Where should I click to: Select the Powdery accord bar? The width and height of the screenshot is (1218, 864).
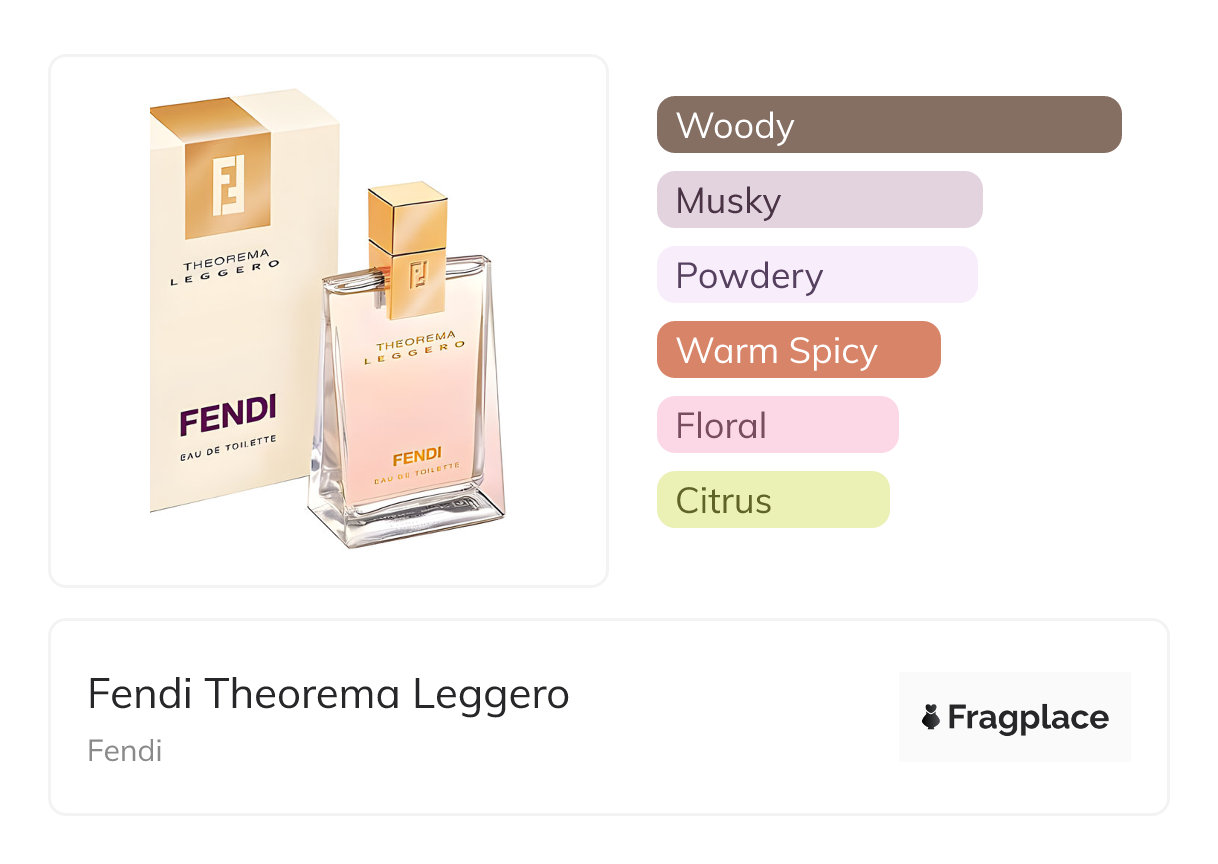[x=817, y=275]
